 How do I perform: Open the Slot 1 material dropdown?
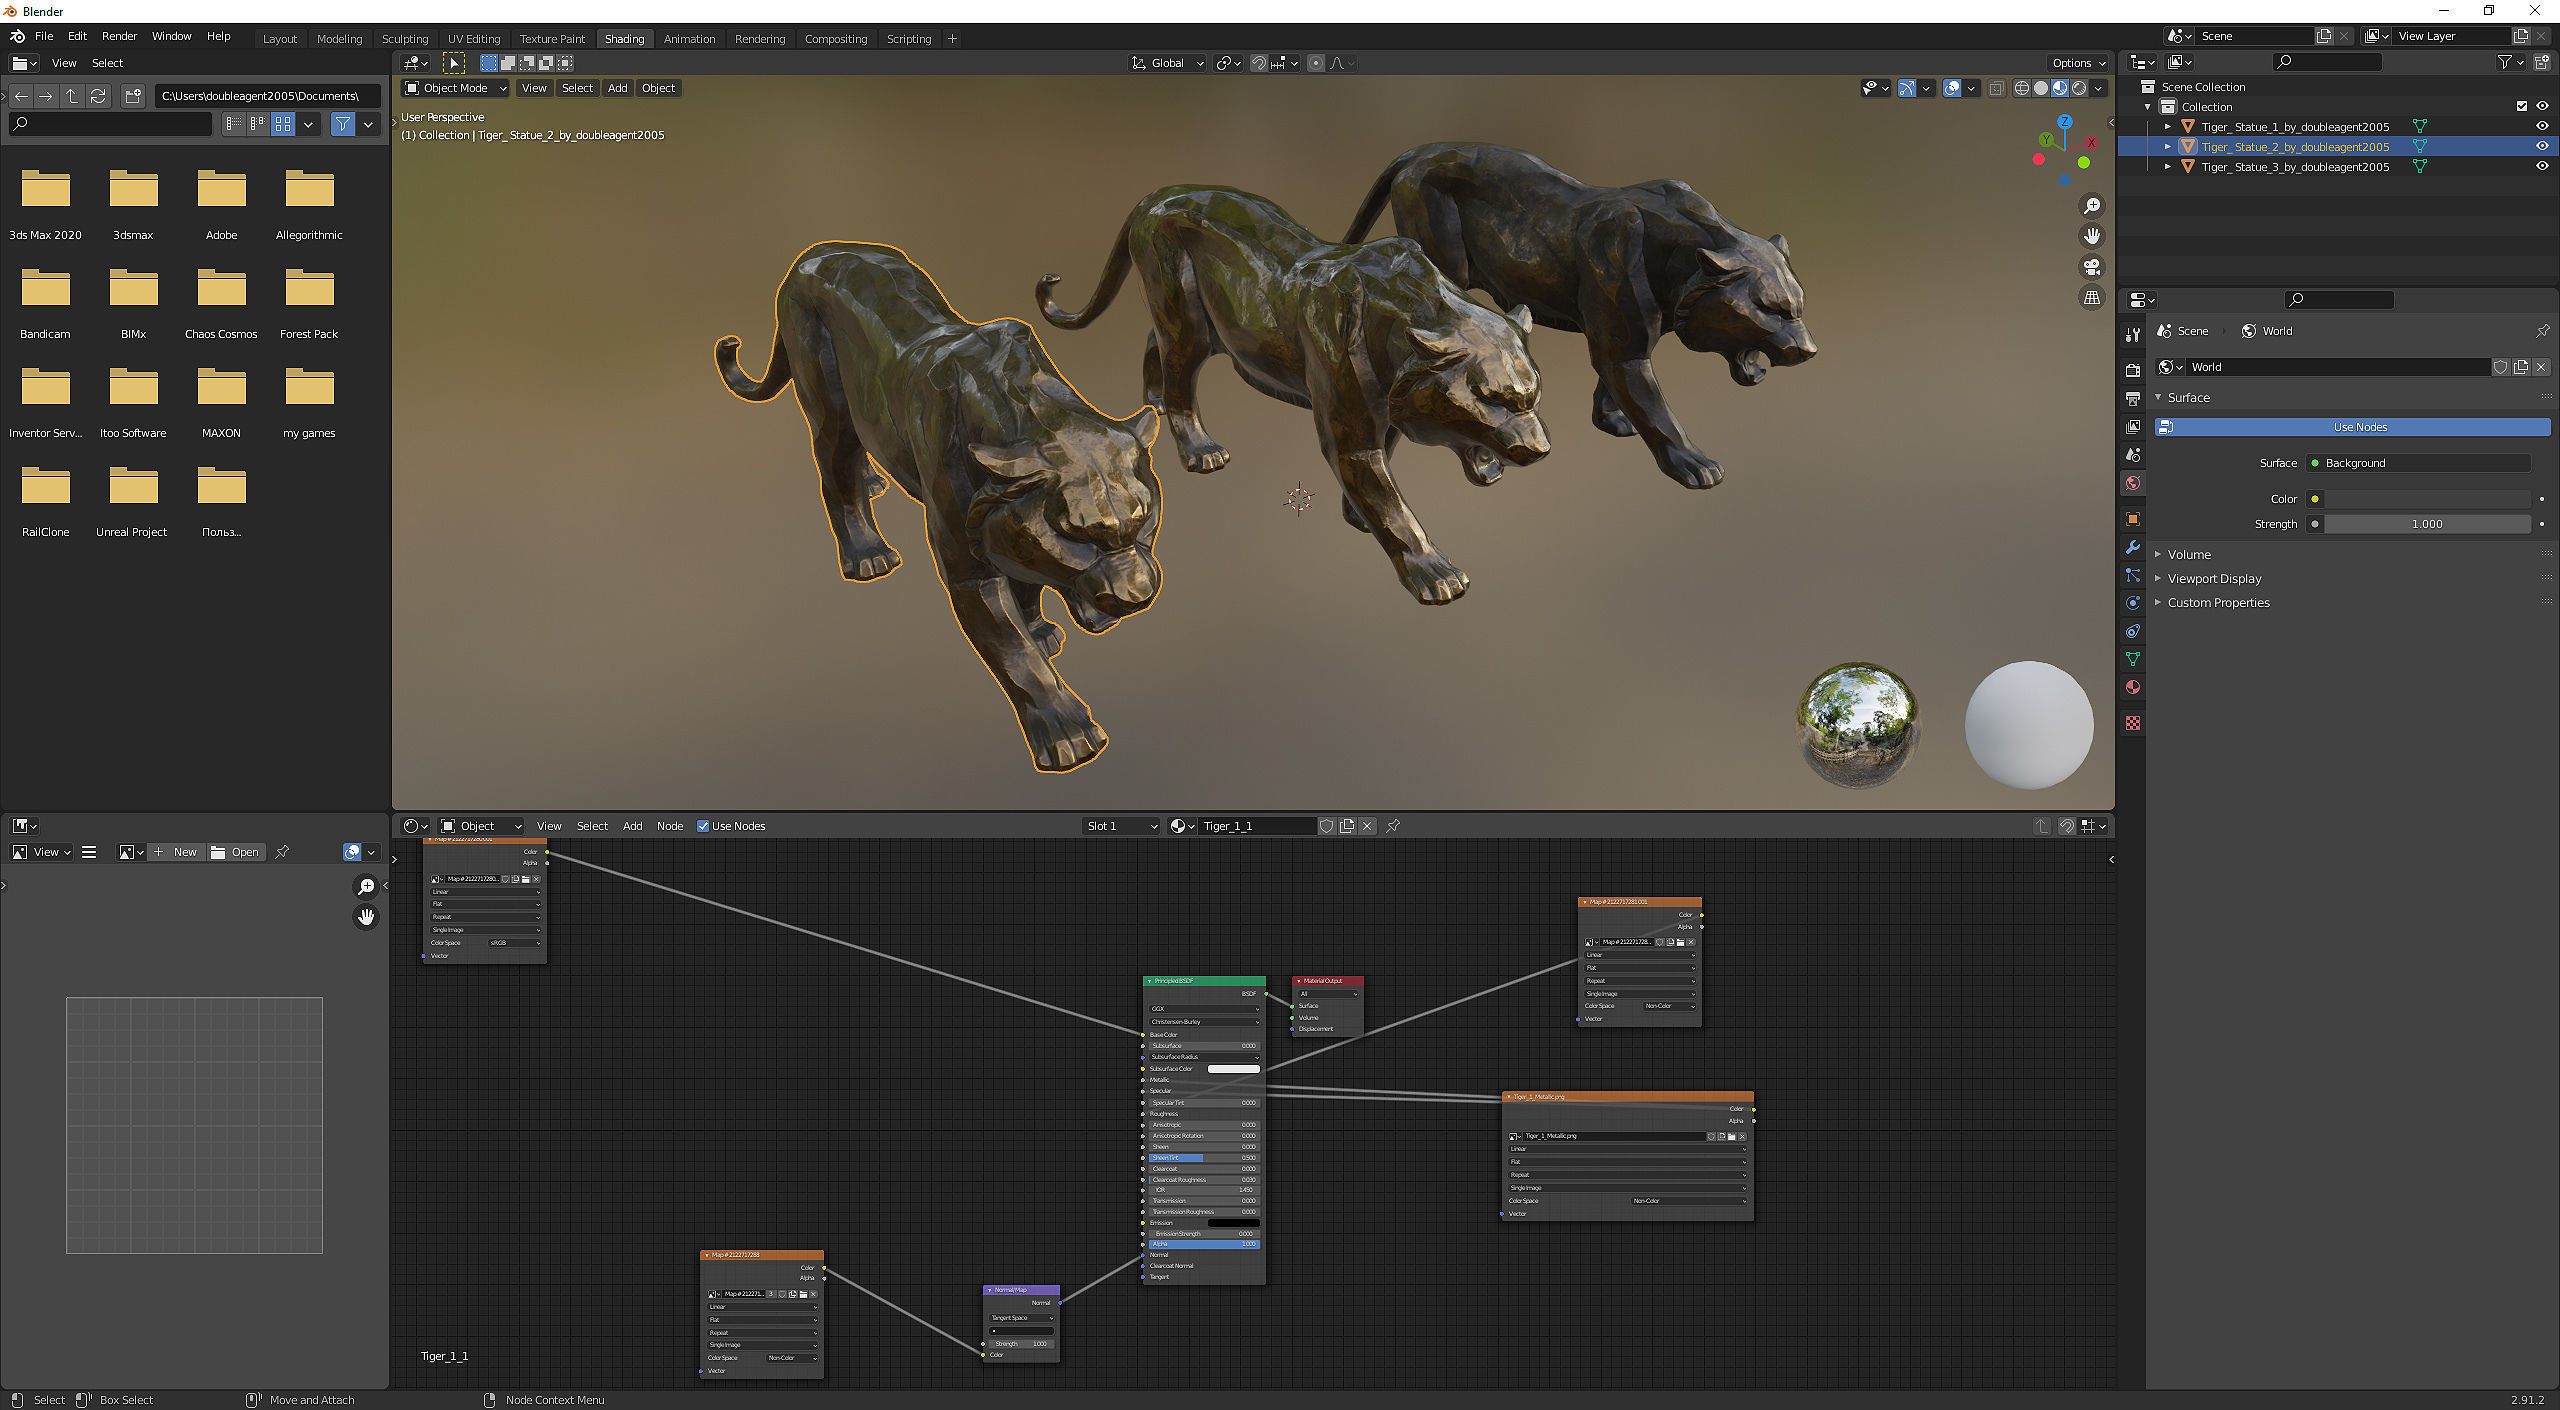point(1121,826)
